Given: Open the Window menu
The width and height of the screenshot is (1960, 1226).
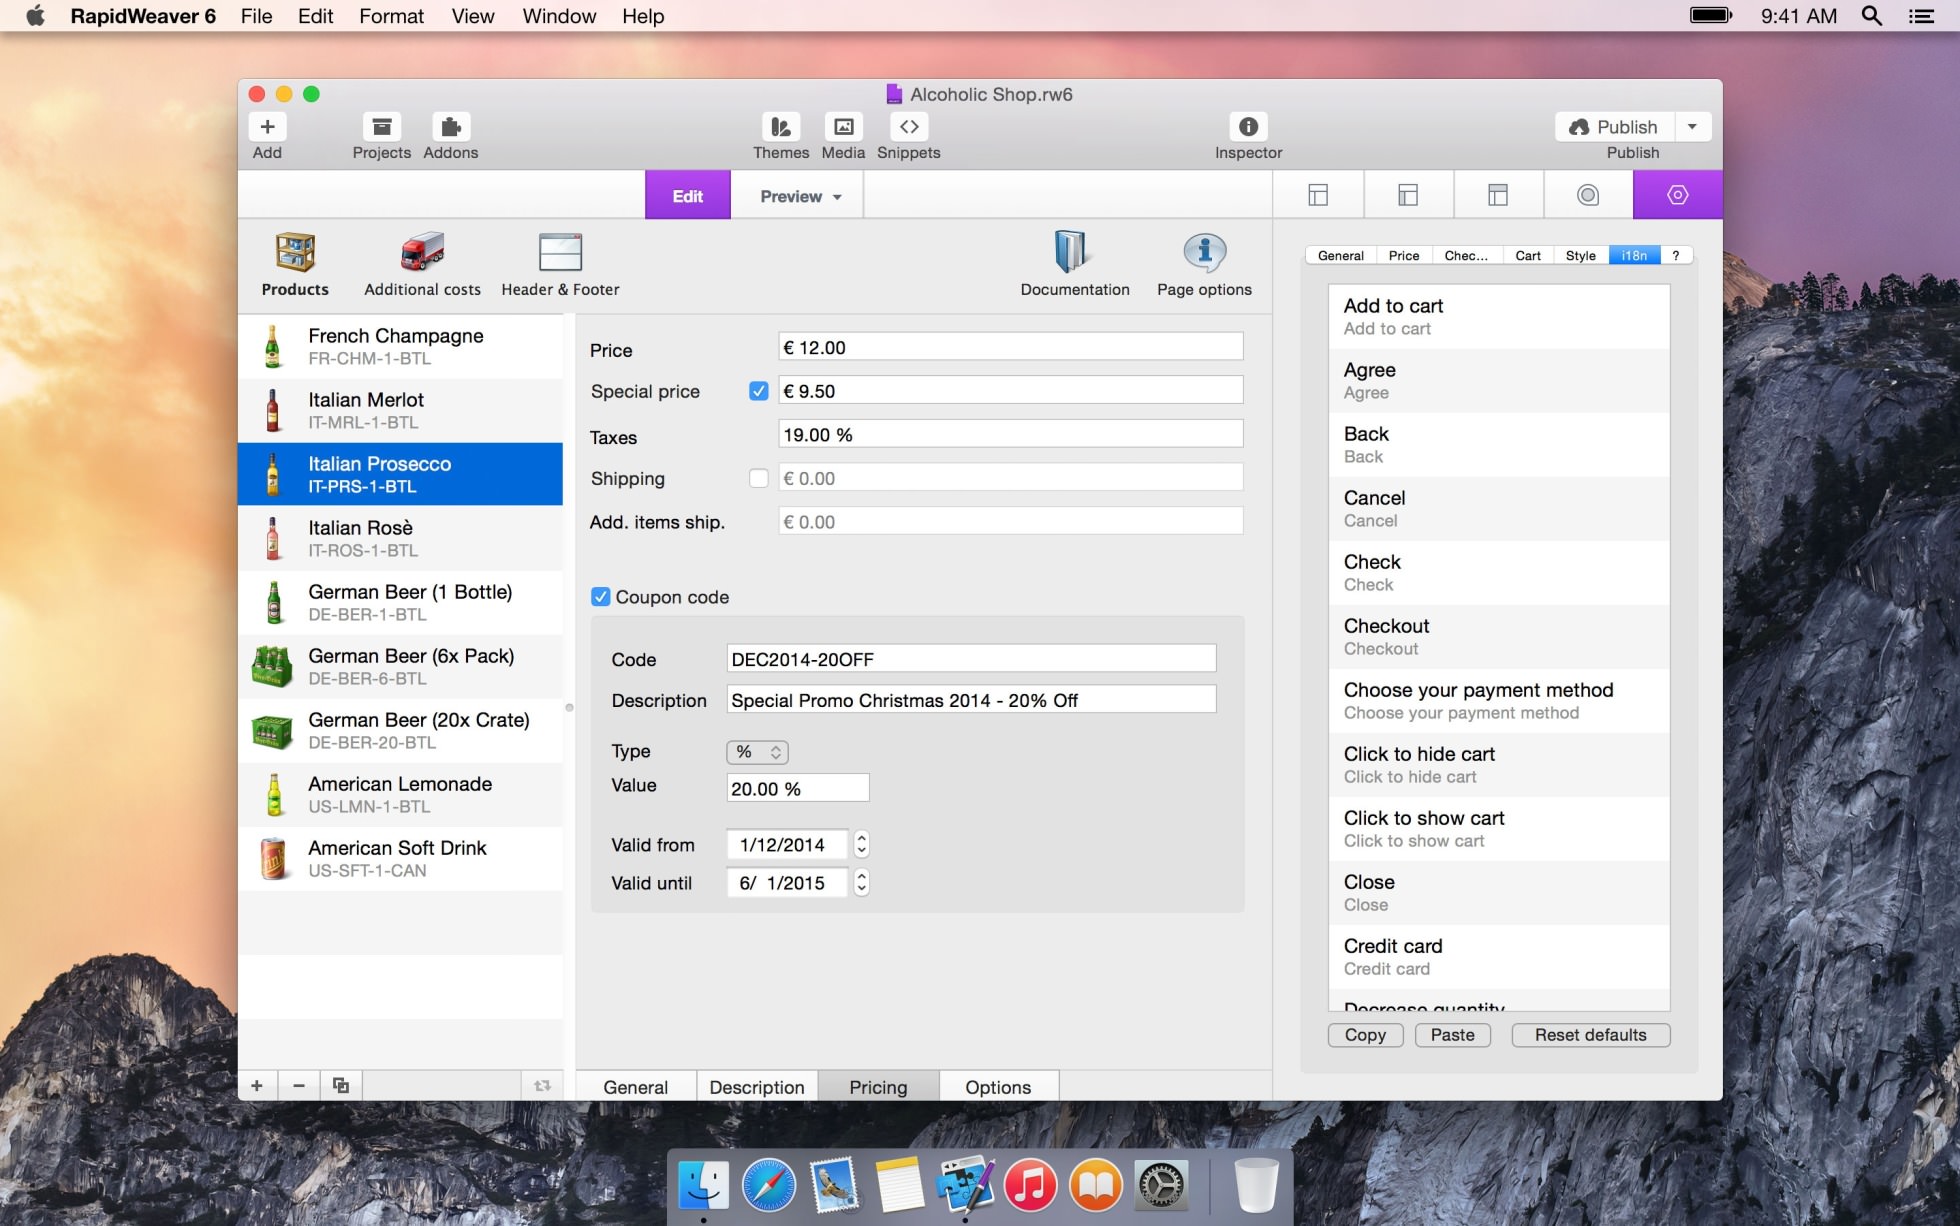Looking at the screenshot, I should click(x=559, y=16).
